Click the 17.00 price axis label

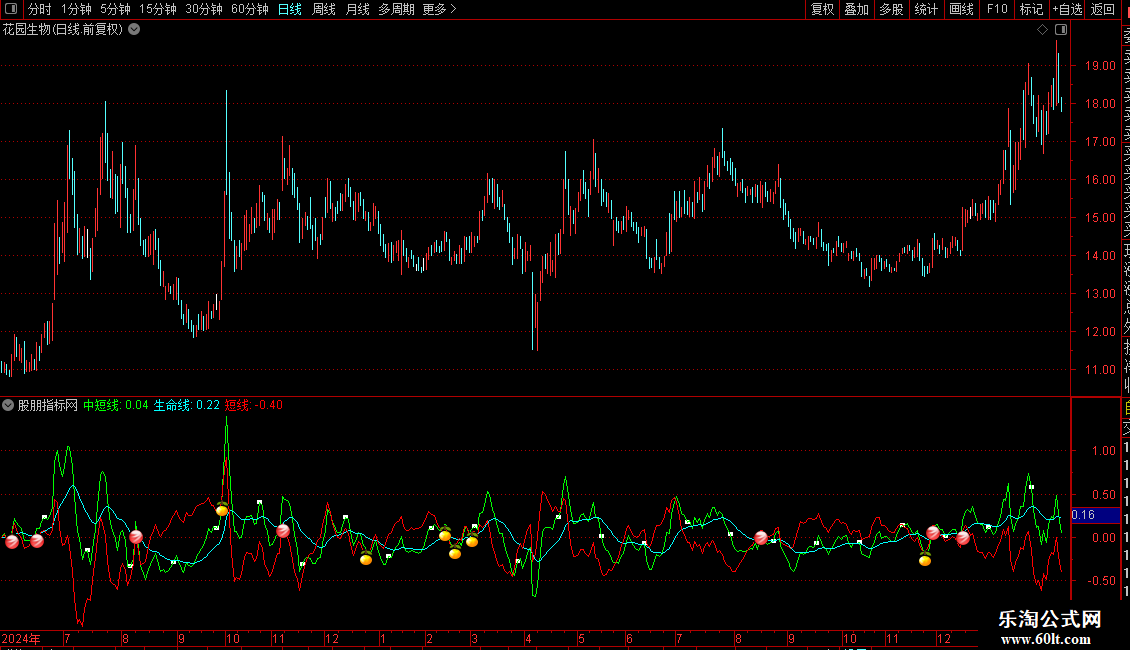[1100, 142]
